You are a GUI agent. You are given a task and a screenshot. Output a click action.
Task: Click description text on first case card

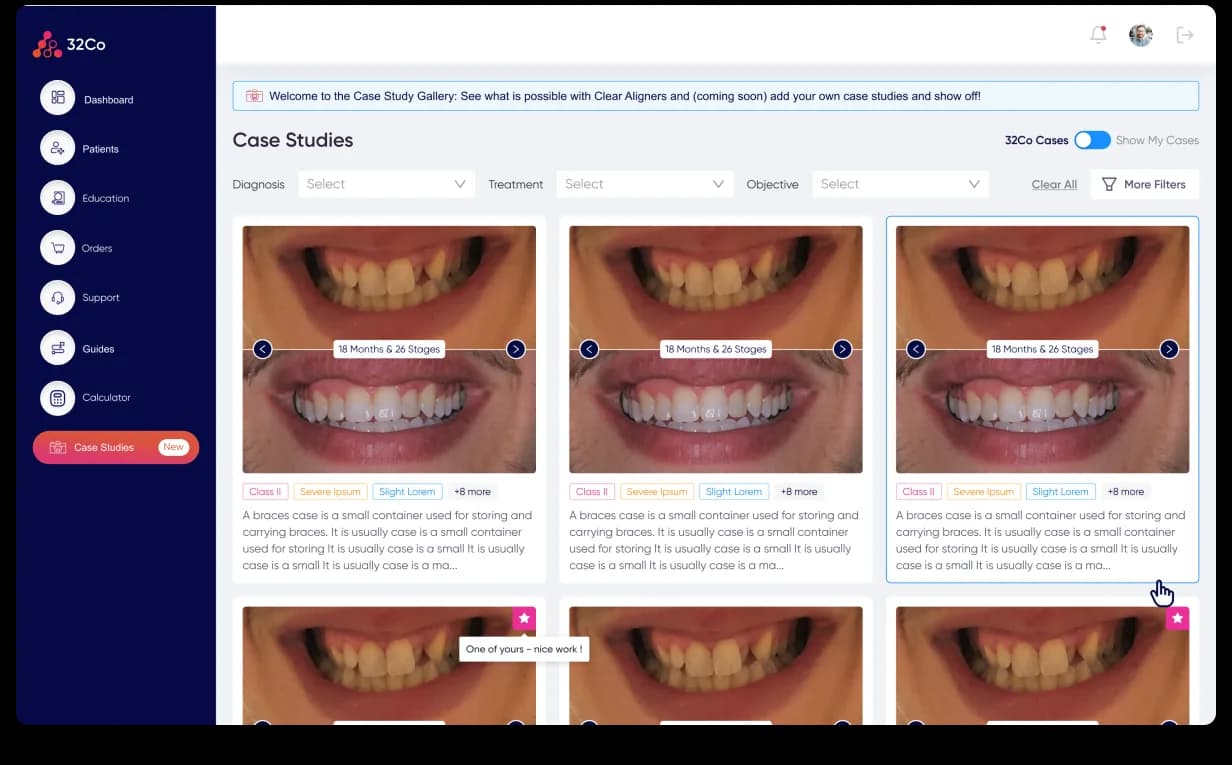pos(389,540)
